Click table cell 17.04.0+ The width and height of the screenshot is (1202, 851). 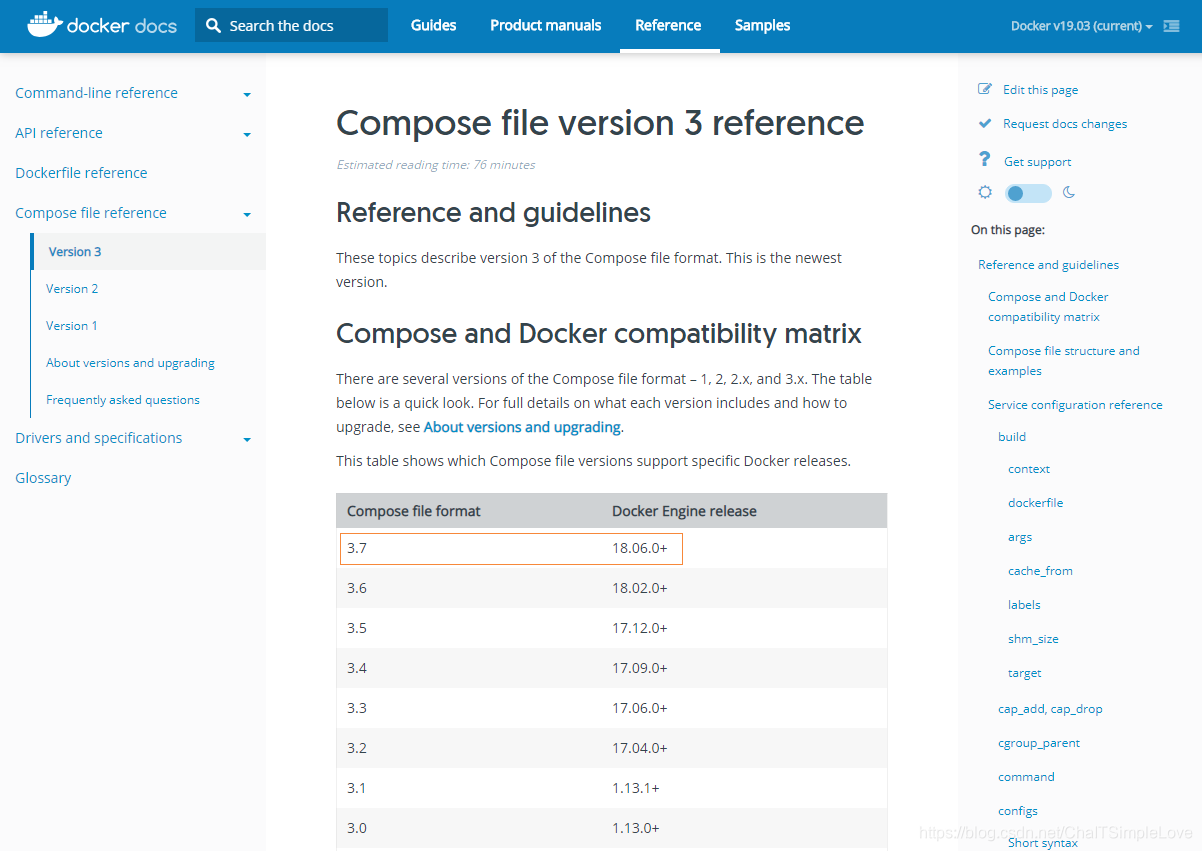[x=640, y=748]
